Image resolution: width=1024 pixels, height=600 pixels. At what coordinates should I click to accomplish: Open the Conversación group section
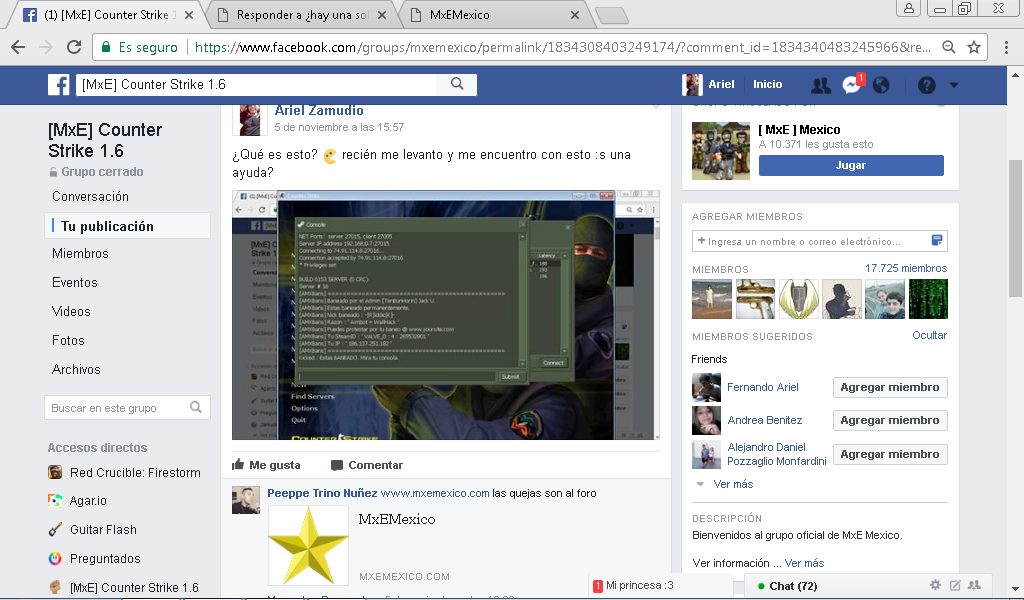coord(90,197)
